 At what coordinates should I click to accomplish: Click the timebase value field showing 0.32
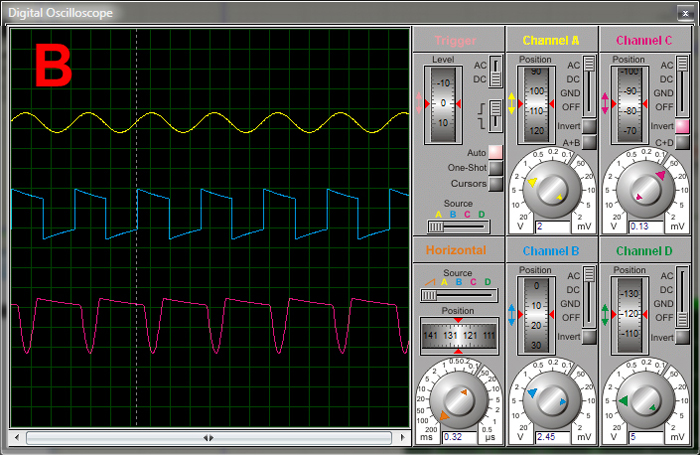459,437
